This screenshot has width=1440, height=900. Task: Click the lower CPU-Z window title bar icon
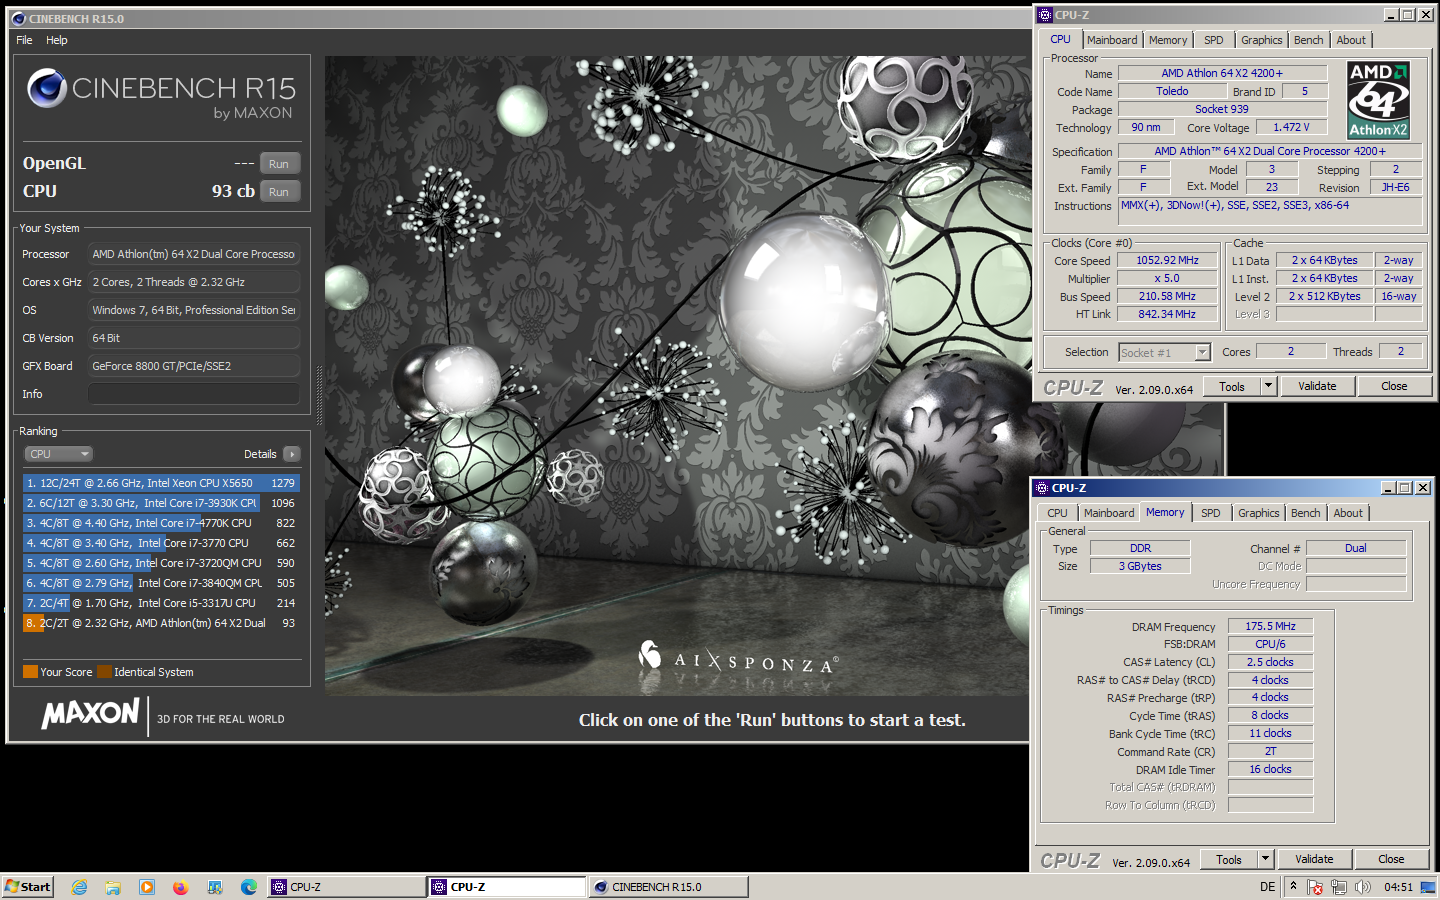tap(1041, 488)
